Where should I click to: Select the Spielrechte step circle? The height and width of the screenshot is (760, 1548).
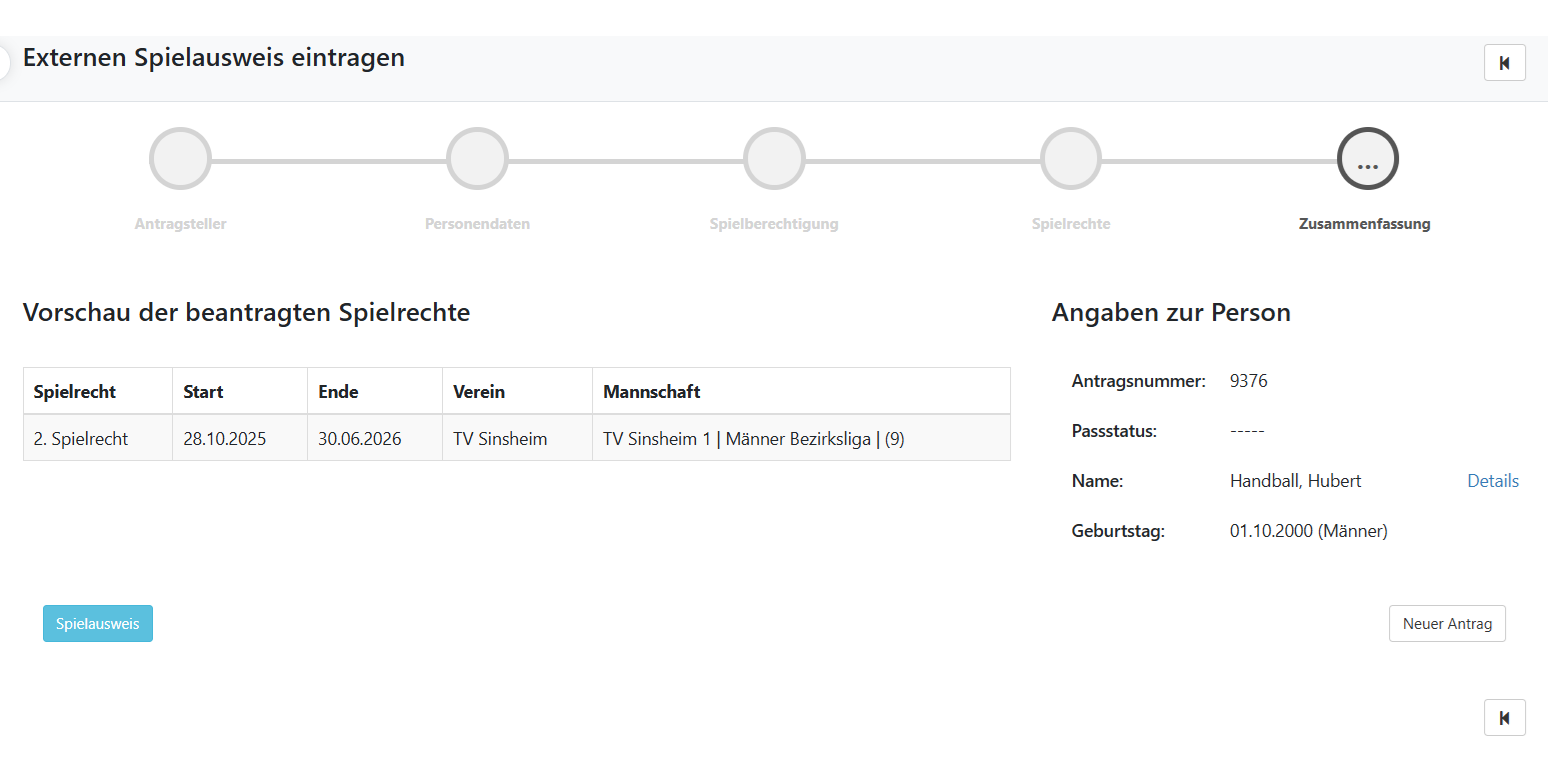click(x=1071, y=159)
